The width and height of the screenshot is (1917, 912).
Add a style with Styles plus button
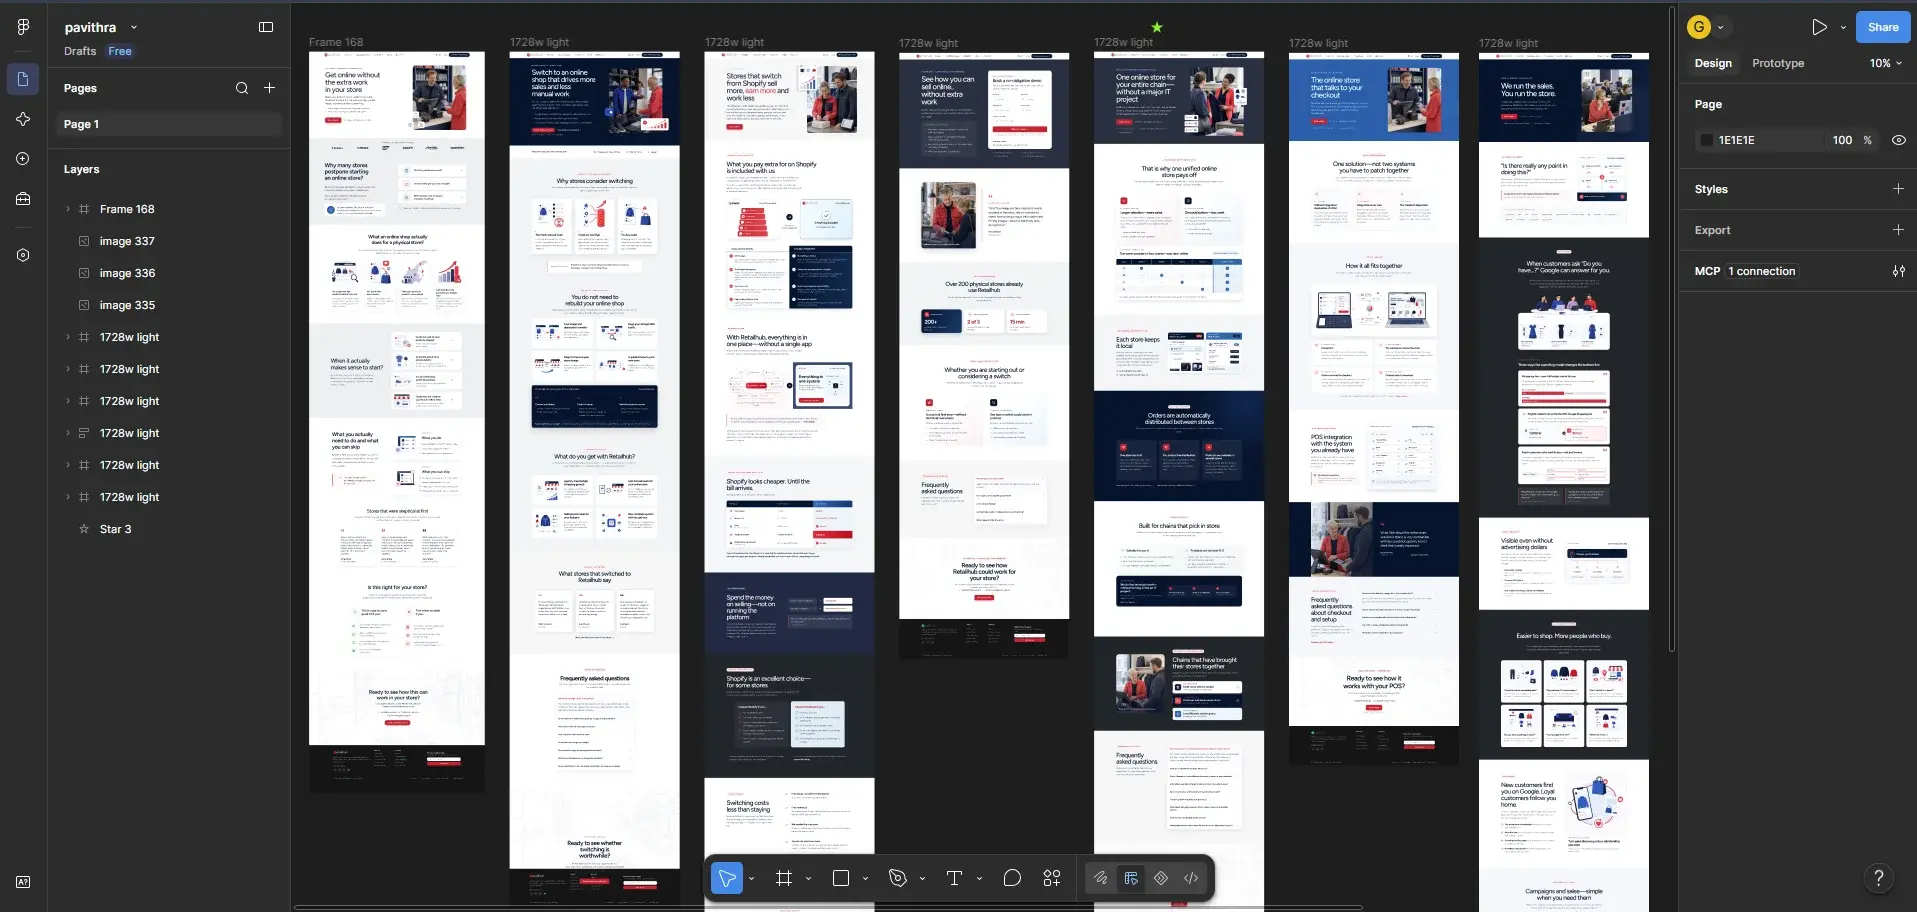coord(1898,189)
